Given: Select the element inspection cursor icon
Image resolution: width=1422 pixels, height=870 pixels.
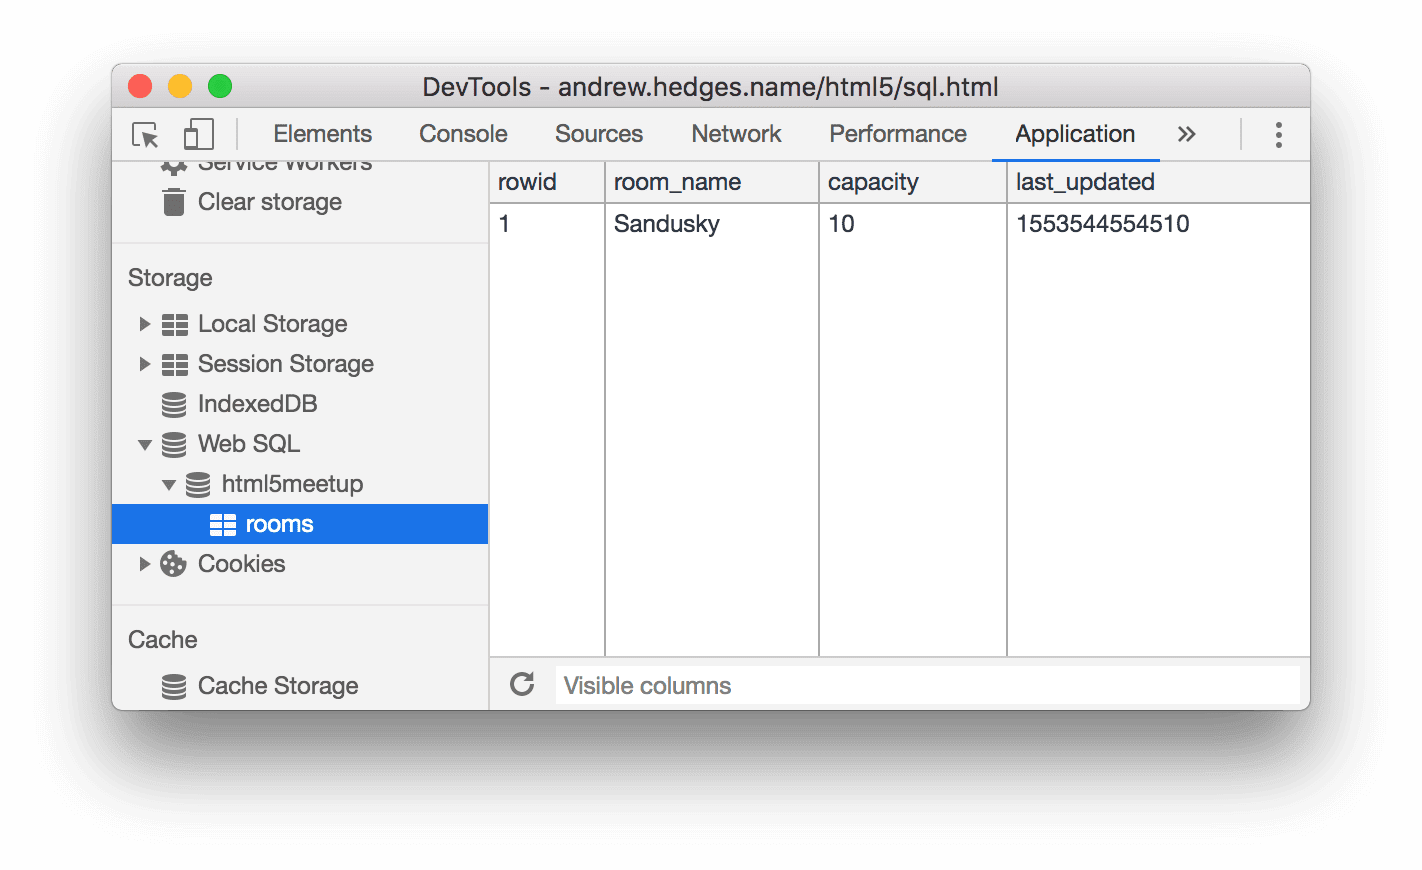Looking at the screenshot, I should 146,133.
